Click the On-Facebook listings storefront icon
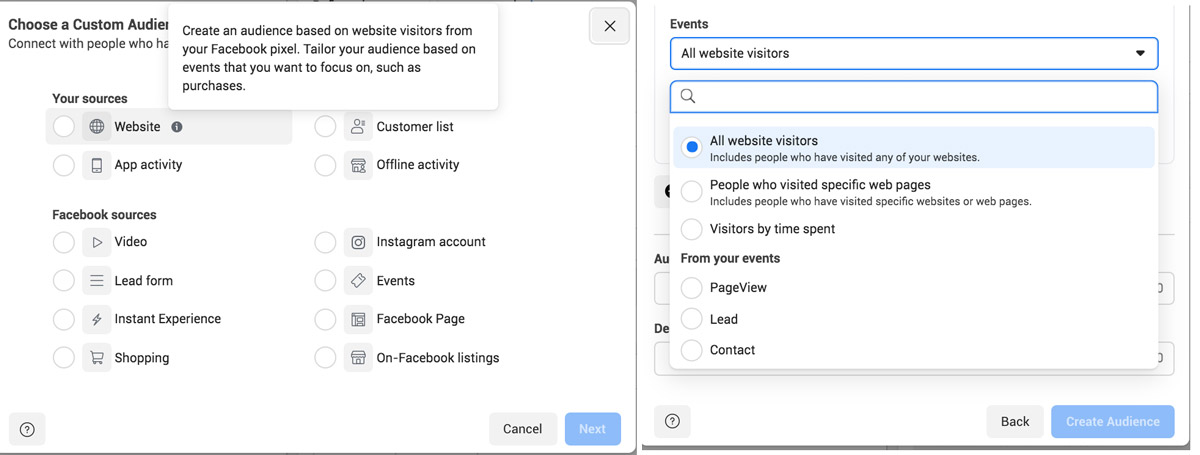 [358, 358]
